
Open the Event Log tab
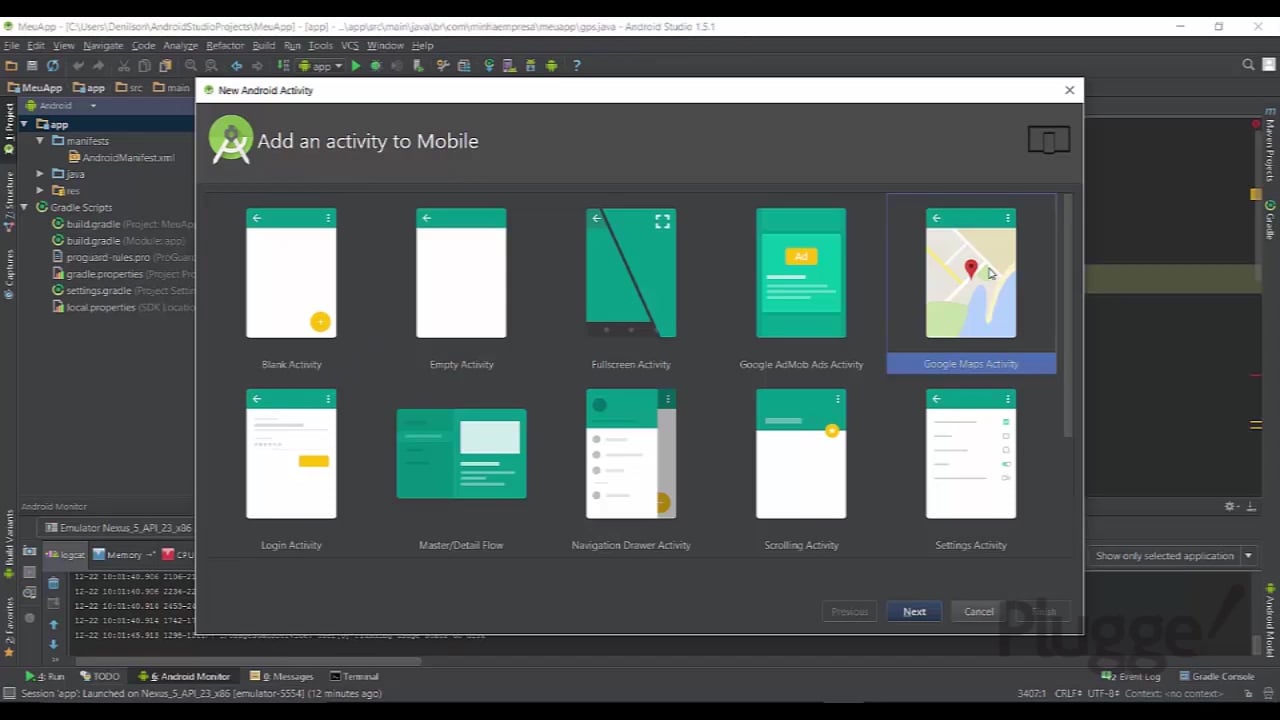coord(1132,677)
